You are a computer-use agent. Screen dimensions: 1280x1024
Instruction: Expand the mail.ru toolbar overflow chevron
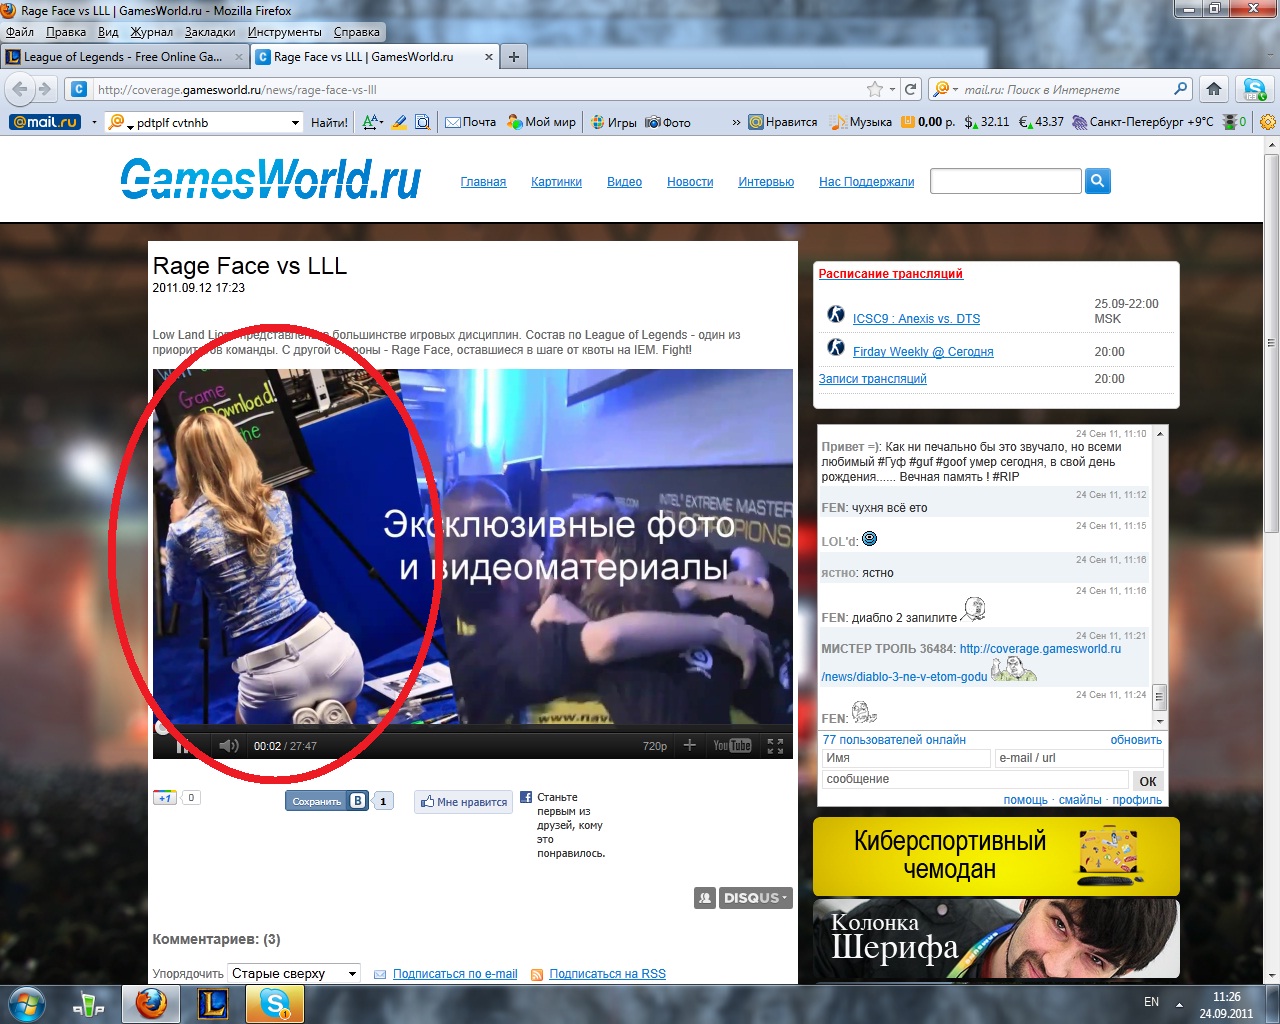(x=736, y=122)
